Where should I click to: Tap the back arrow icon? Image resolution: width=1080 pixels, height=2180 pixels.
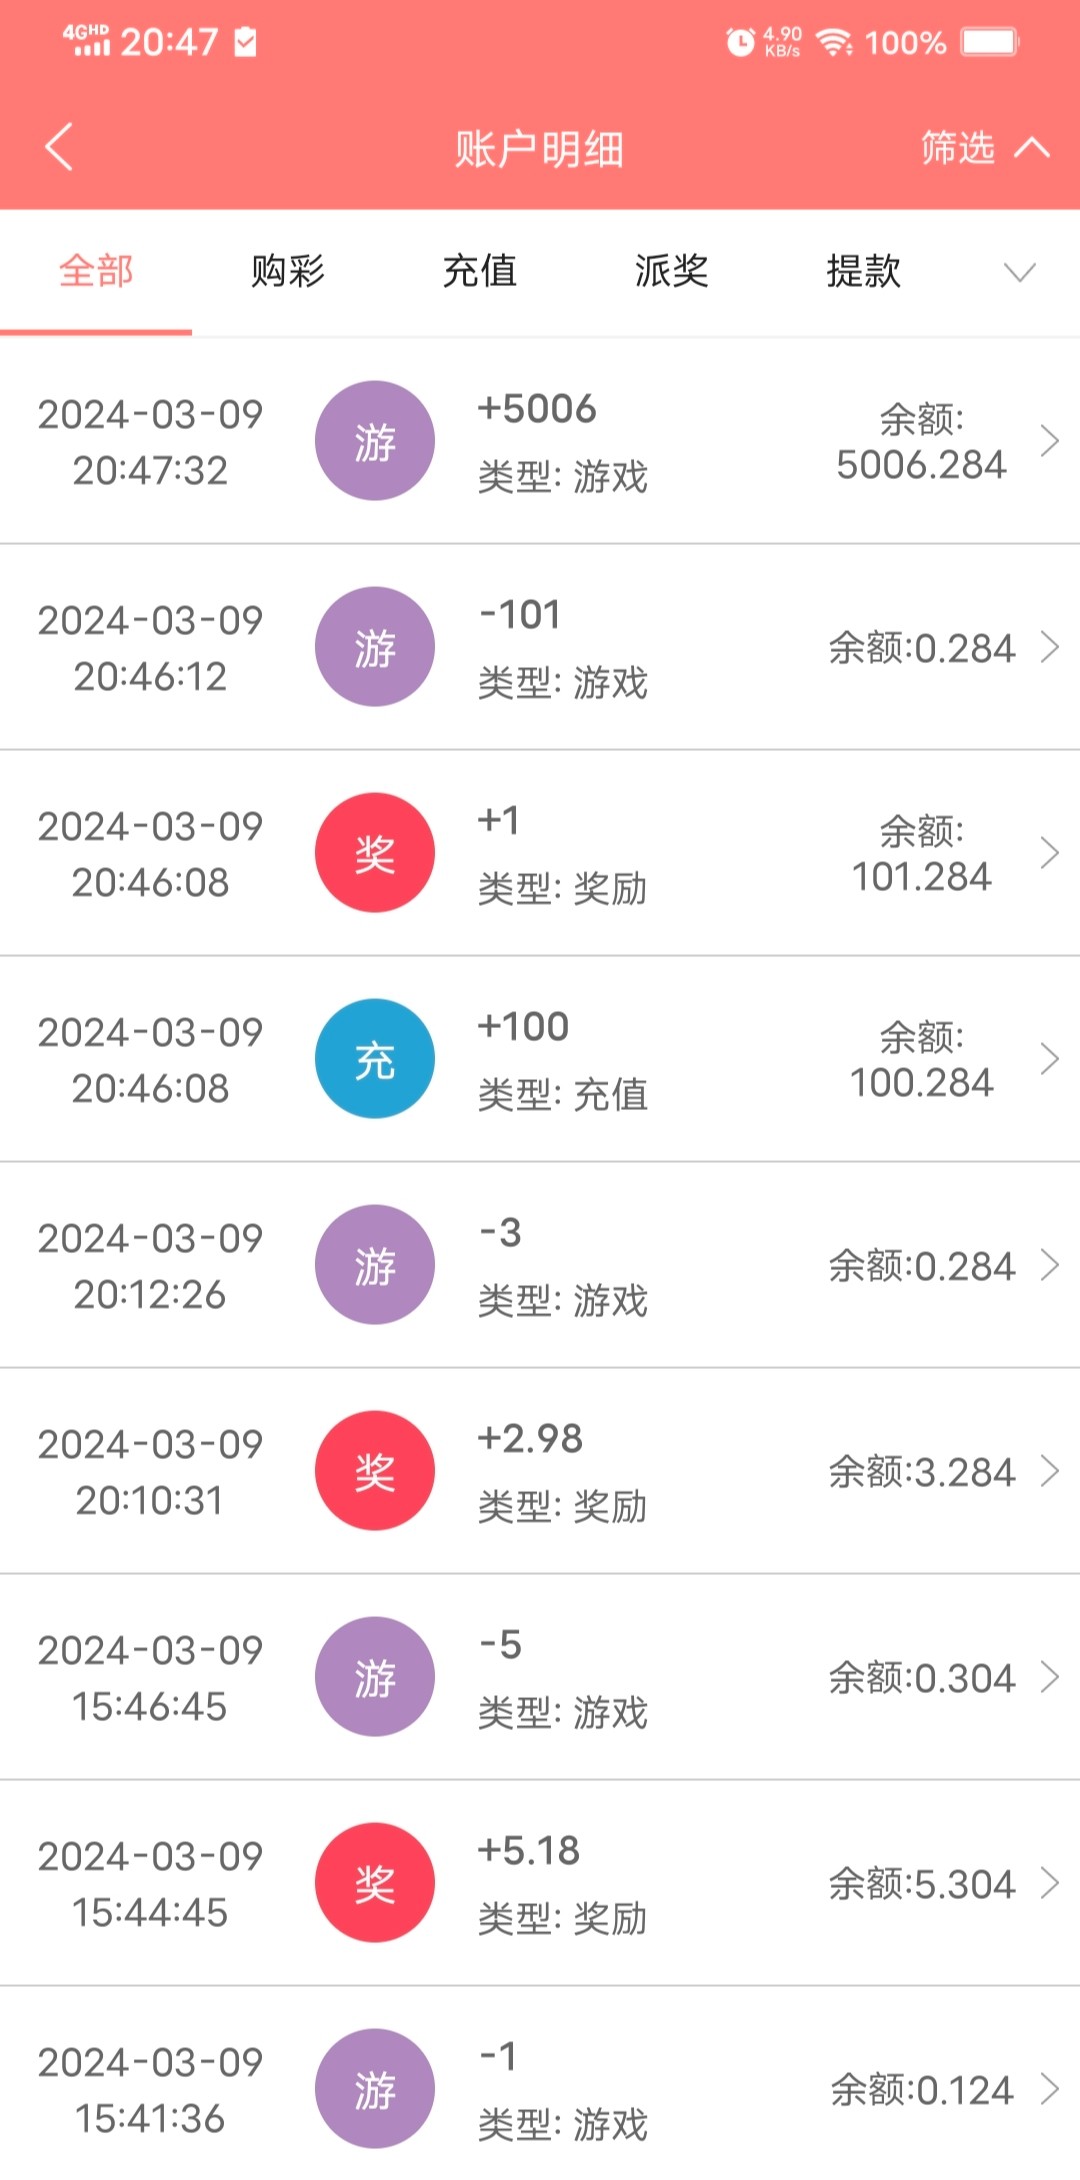59,147
